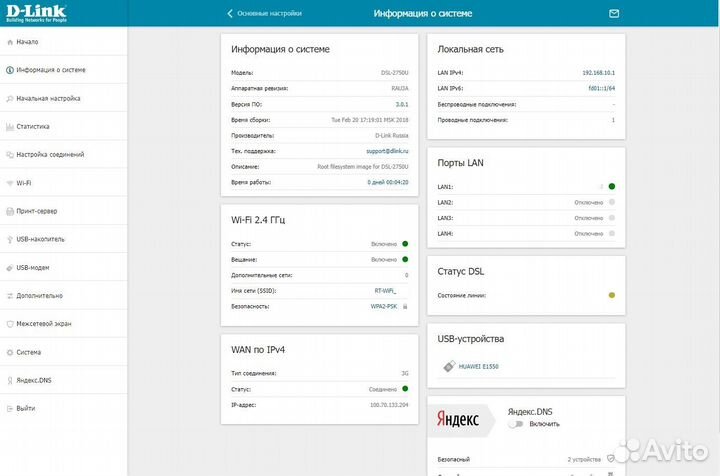This screenshot has width=720, height=476.
Task: Click the USB icon beside USB-накопитель
Action: point(10,240)
